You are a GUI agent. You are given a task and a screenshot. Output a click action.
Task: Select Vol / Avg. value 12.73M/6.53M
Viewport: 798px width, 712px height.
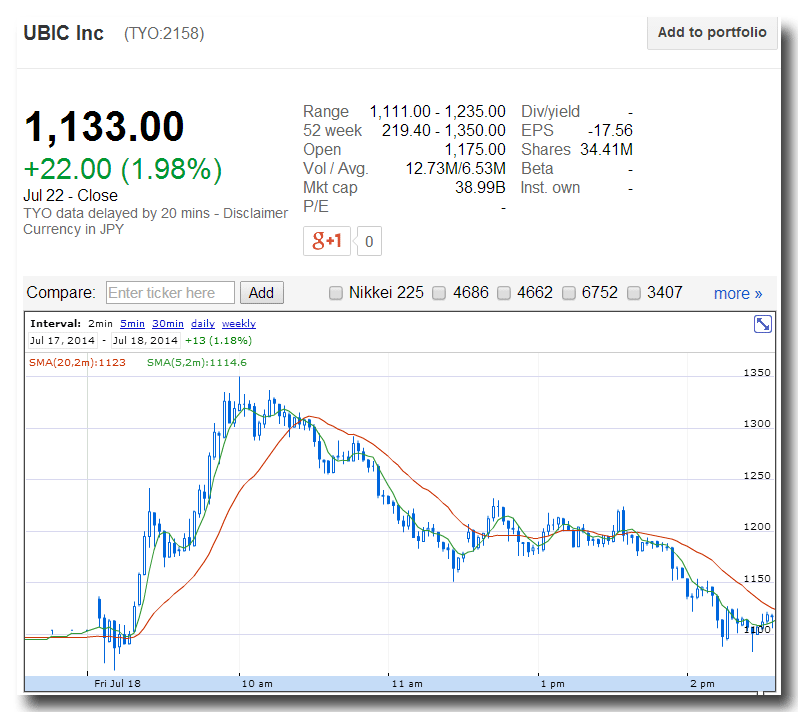point(455,168)
